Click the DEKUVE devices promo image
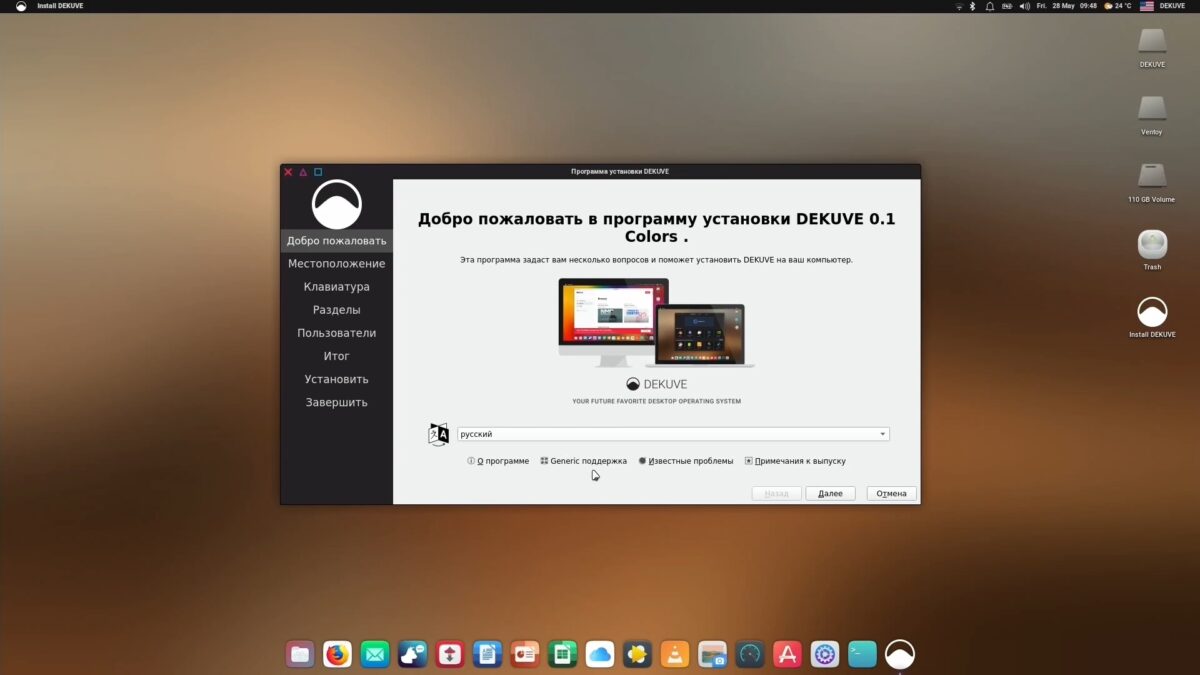The height and width of the screenshot is (675, 1200). tap(656, 323)
